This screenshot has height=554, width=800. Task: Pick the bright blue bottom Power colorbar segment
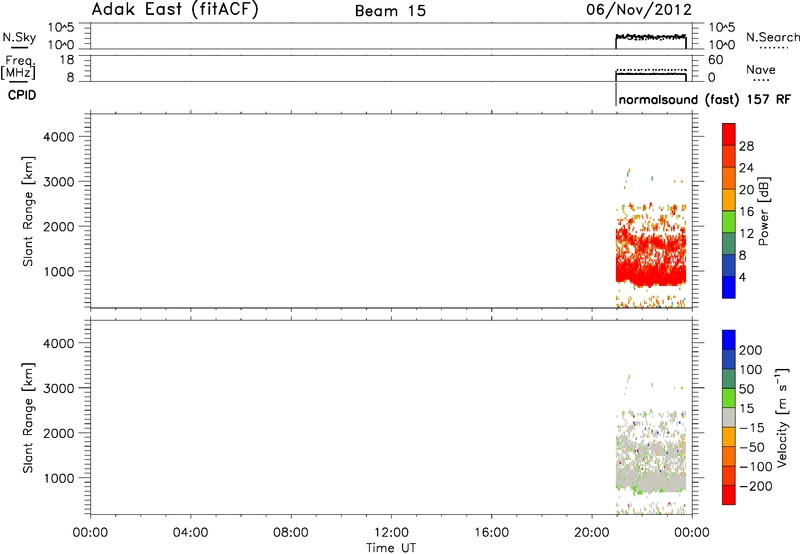[x=729, y=287]
